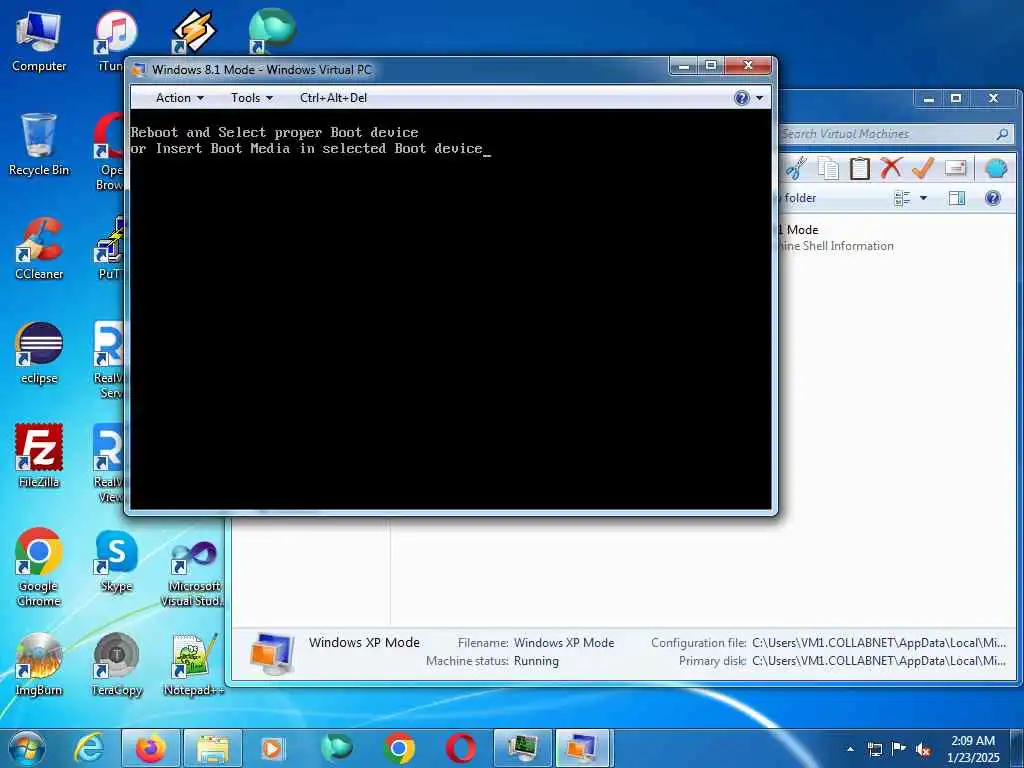Screen dimensions: 1024x768
Task: Click the Copy toolbar icon
Action: tap(828, 168)
